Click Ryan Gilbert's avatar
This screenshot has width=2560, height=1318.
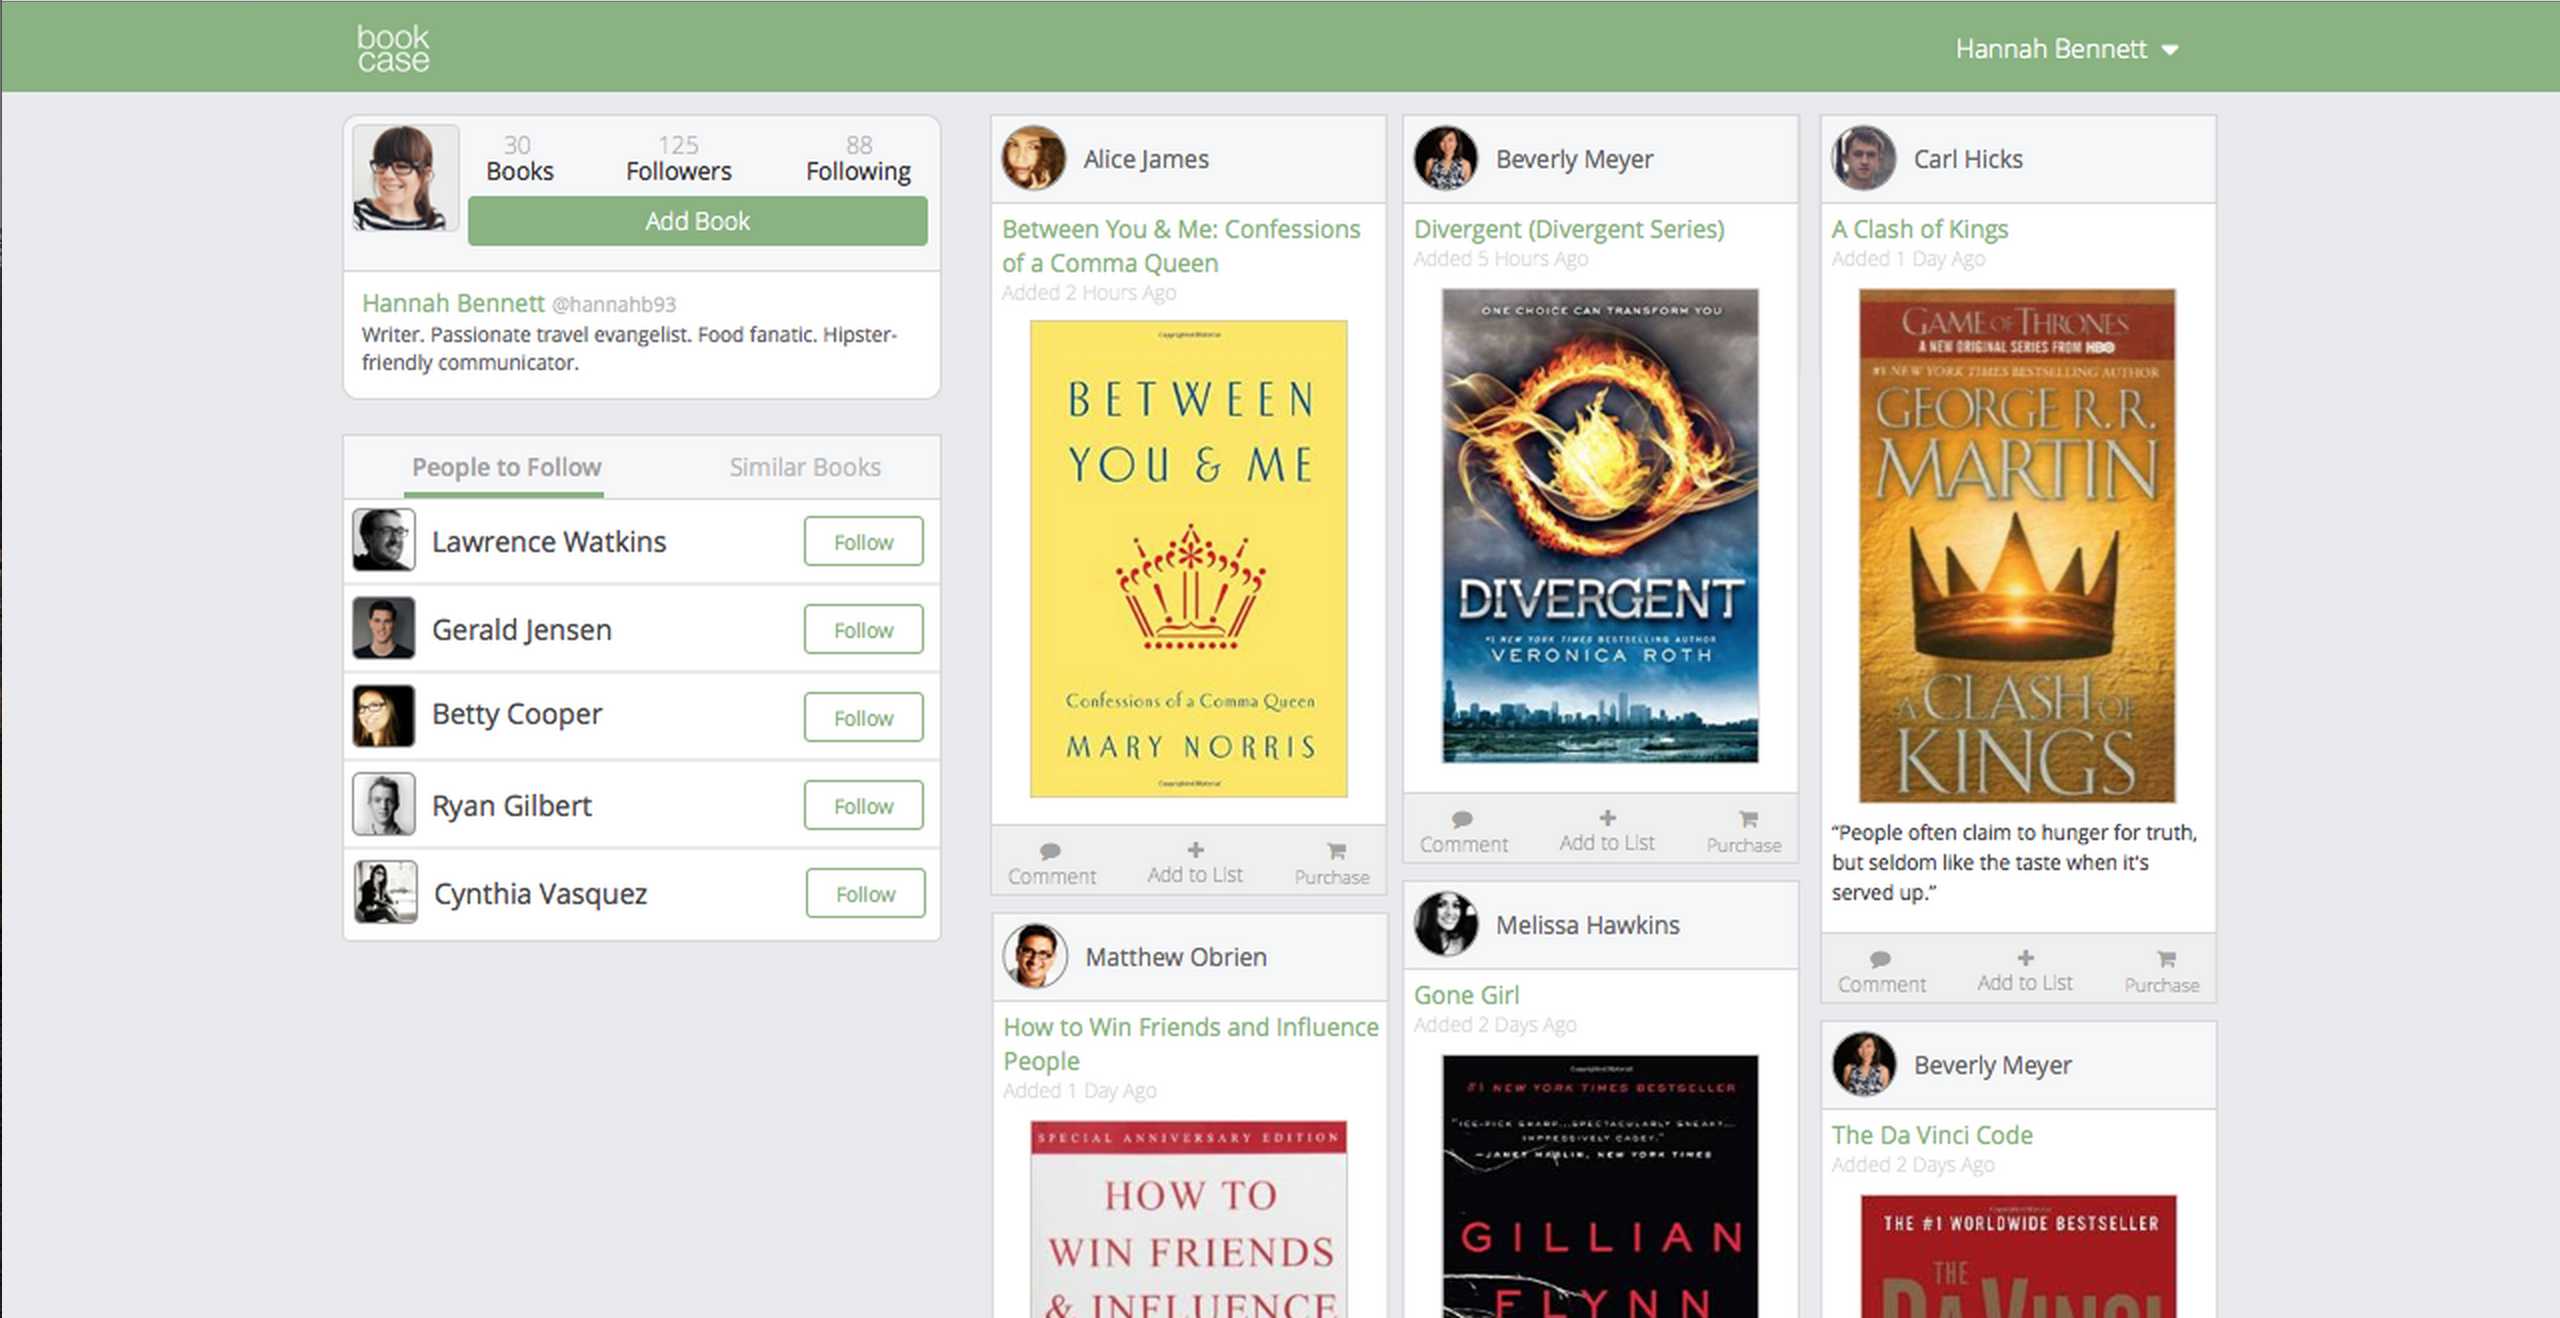click(x=384, y=804)
